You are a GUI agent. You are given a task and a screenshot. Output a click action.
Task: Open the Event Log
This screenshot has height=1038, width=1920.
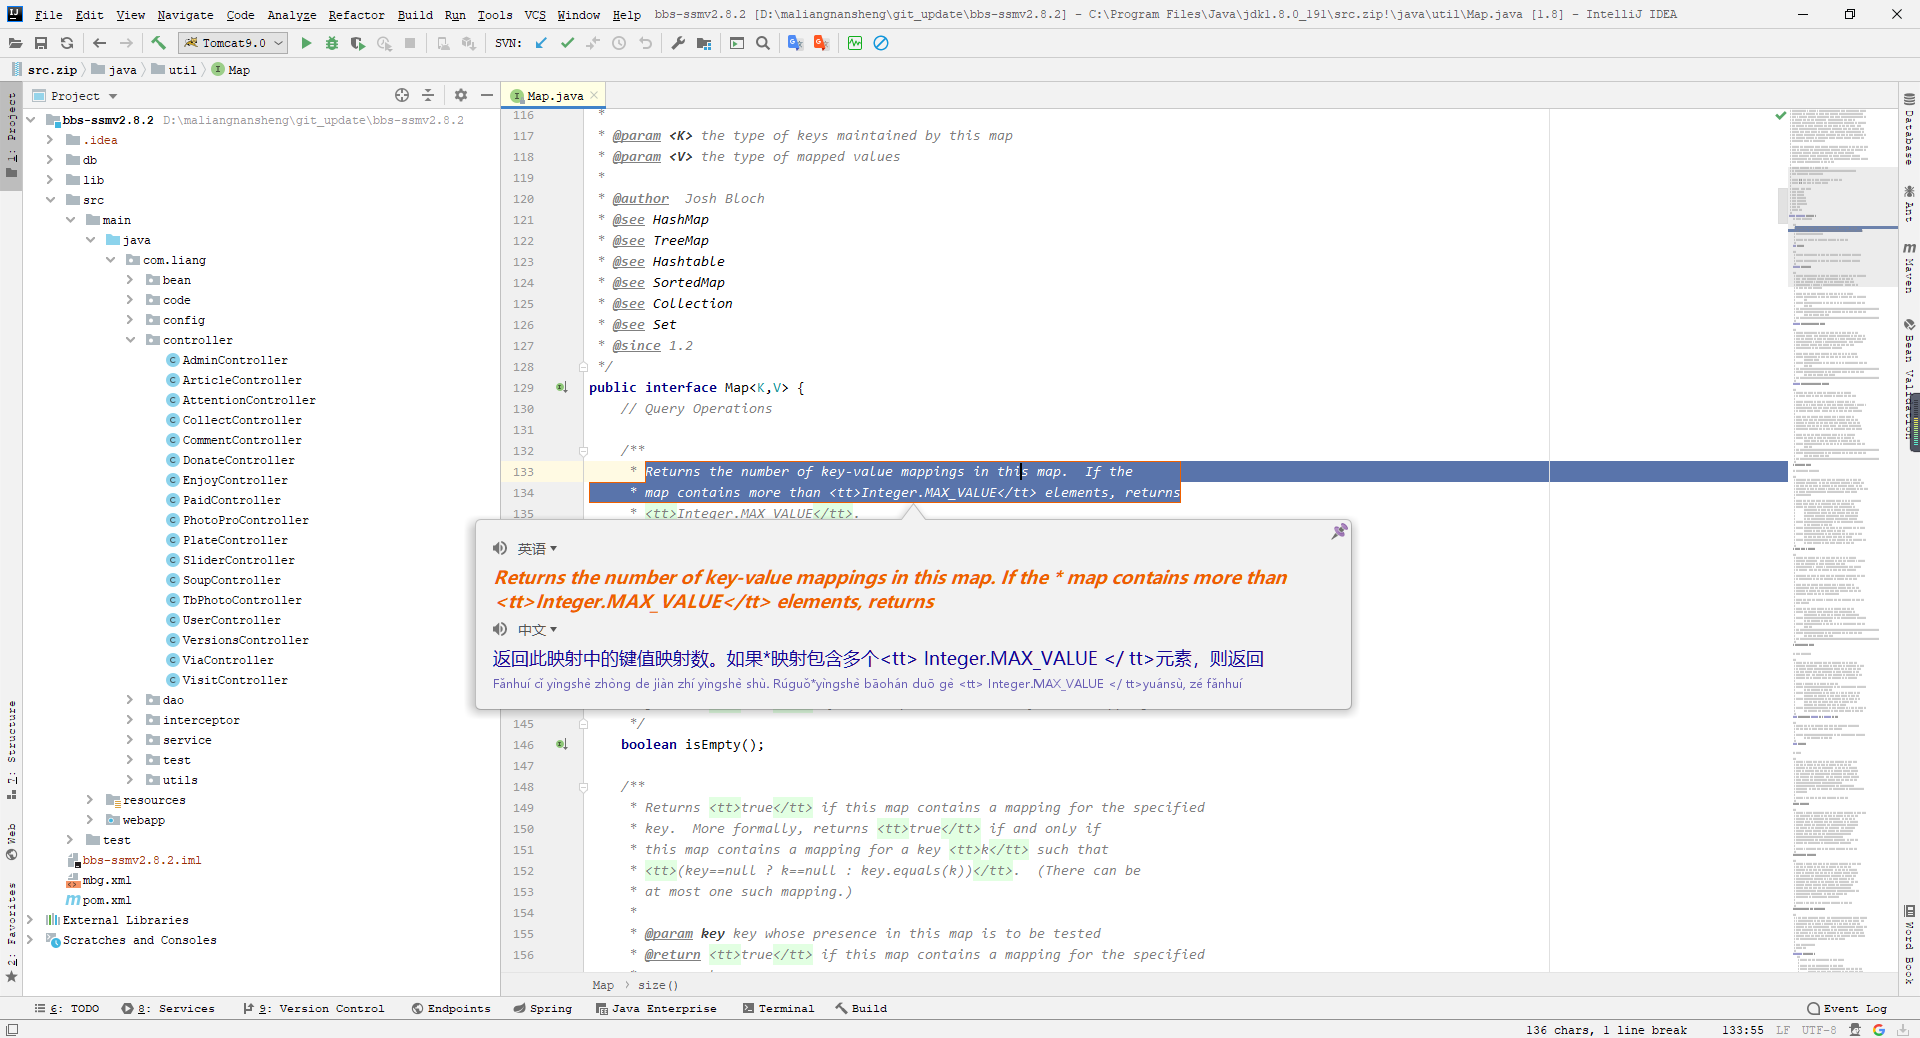(x=1847, y=1008)
